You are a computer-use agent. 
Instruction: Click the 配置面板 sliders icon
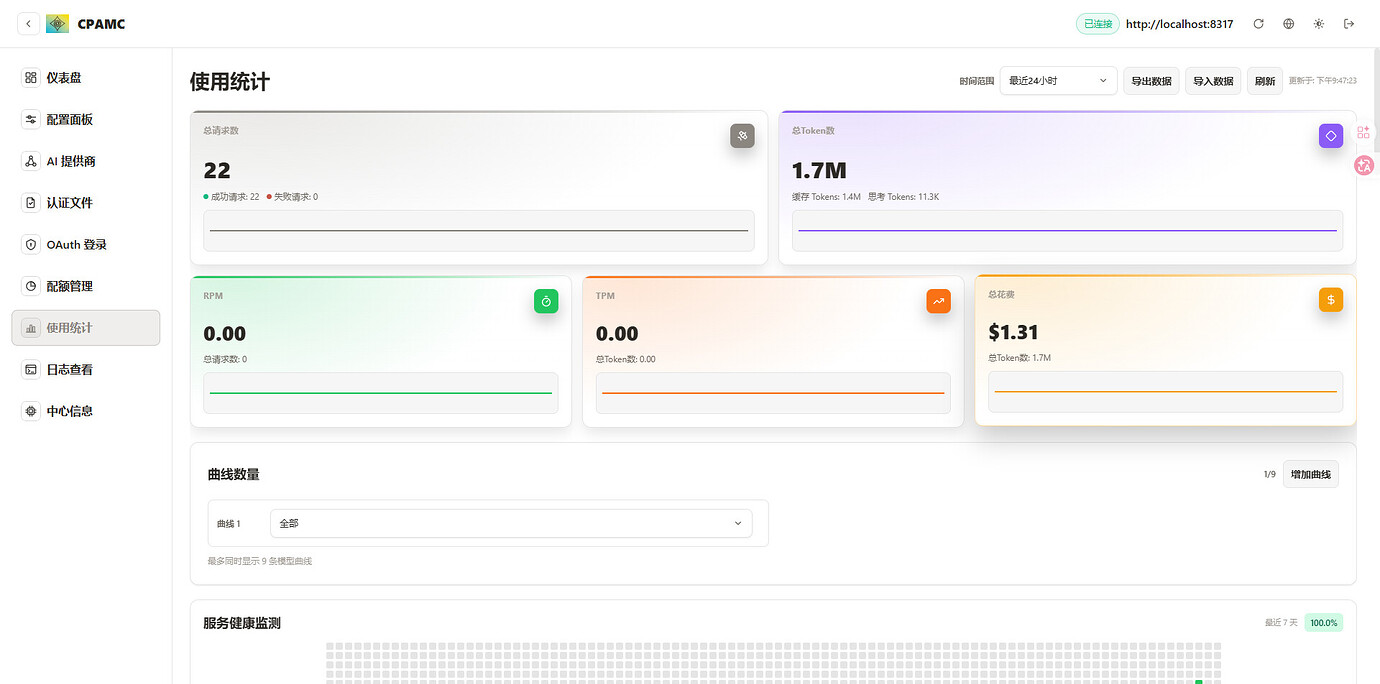click(31, 120)
